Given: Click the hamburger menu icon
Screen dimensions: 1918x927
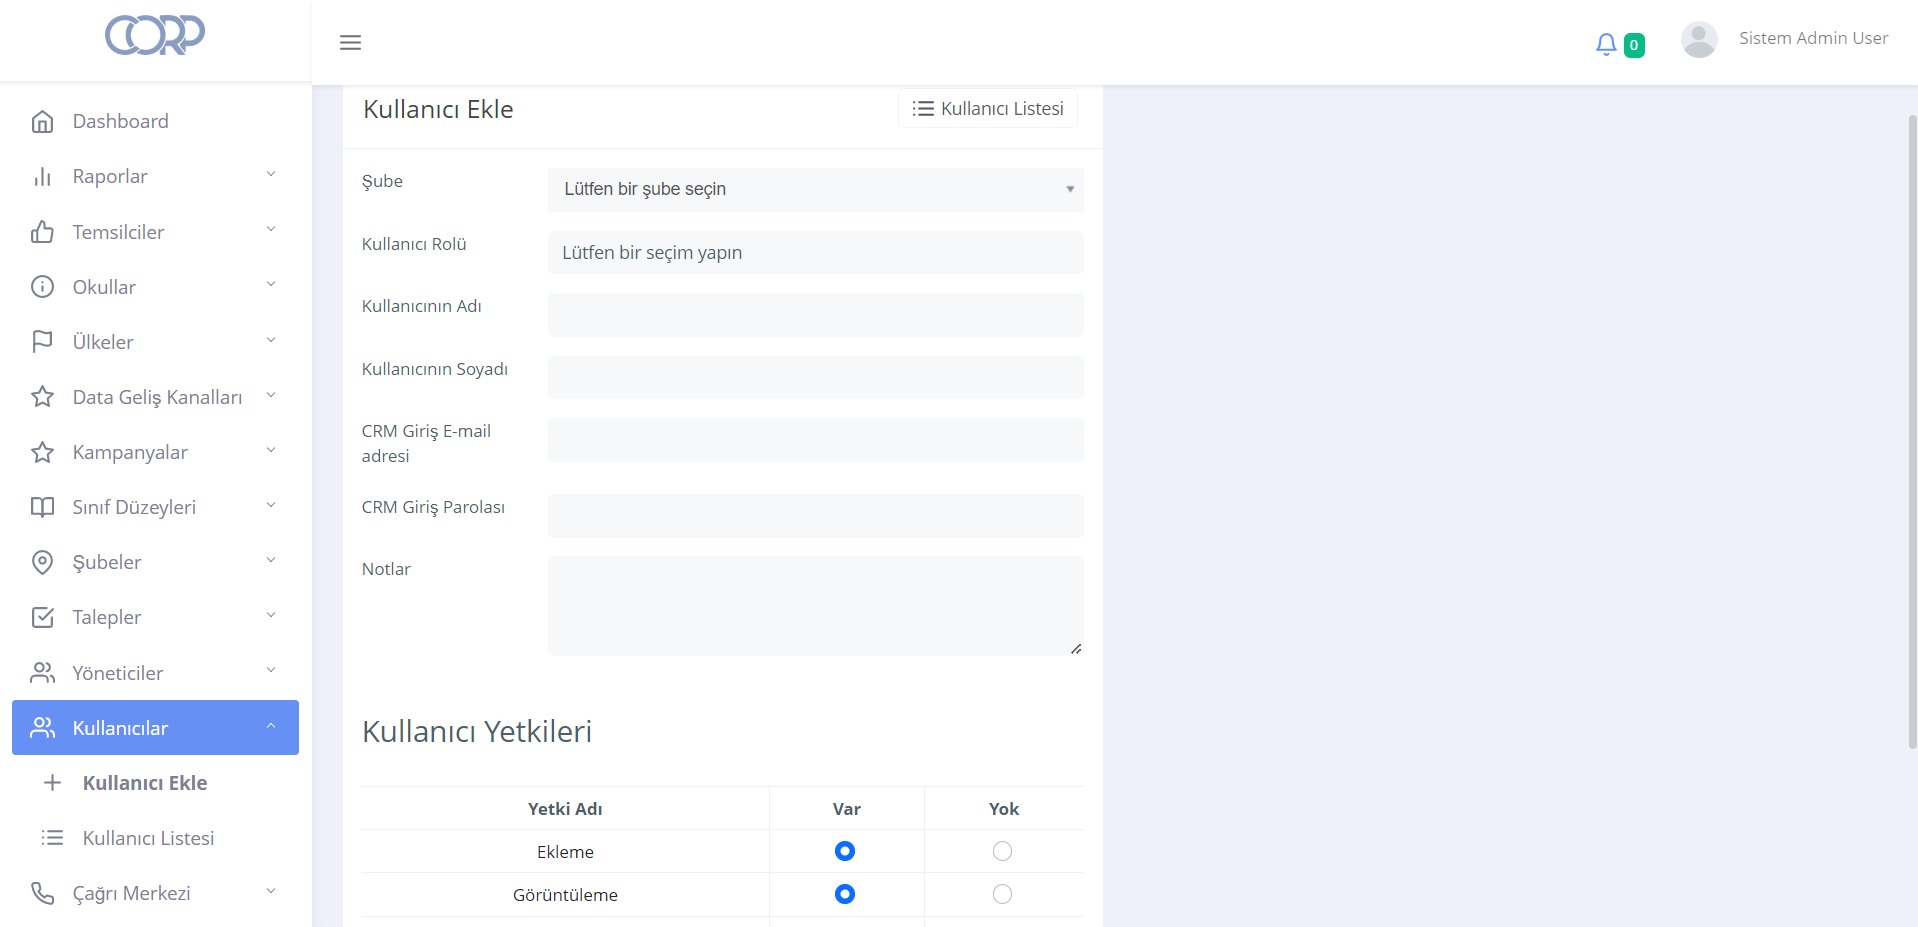Looking at the screenshot, I should [x=350, y=42].
